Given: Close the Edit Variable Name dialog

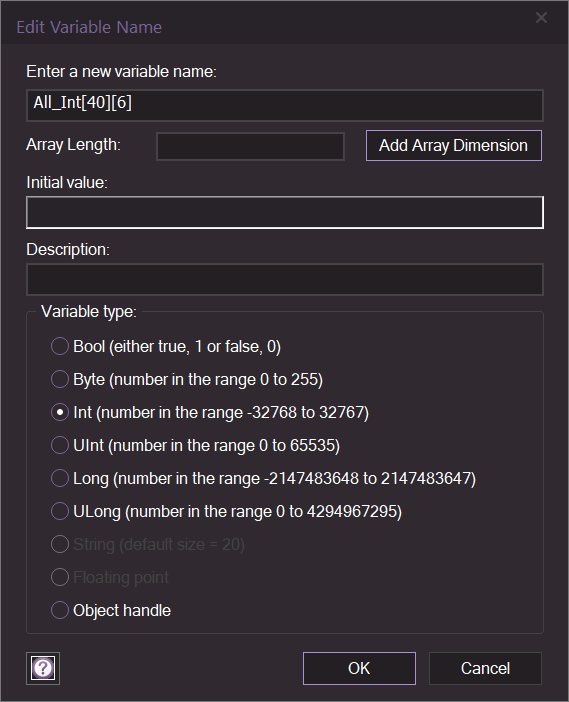Looking at the screenshot, I should pyautogui.click(x=541, y=18).
